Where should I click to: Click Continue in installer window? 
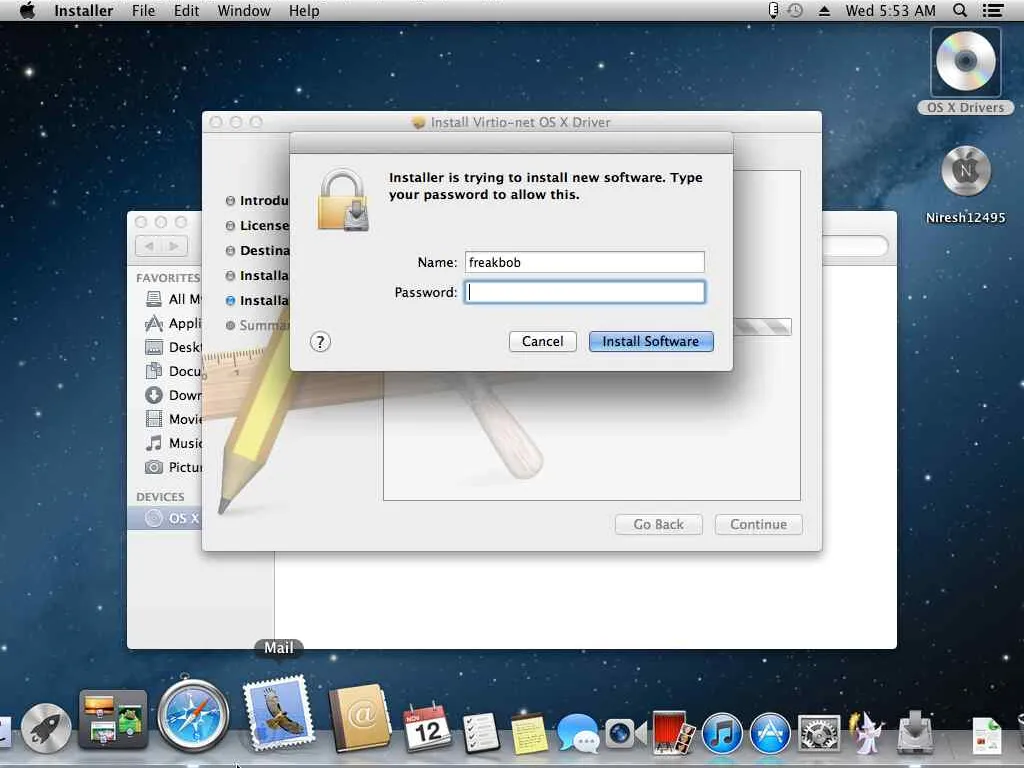click(x=758, y=524)
